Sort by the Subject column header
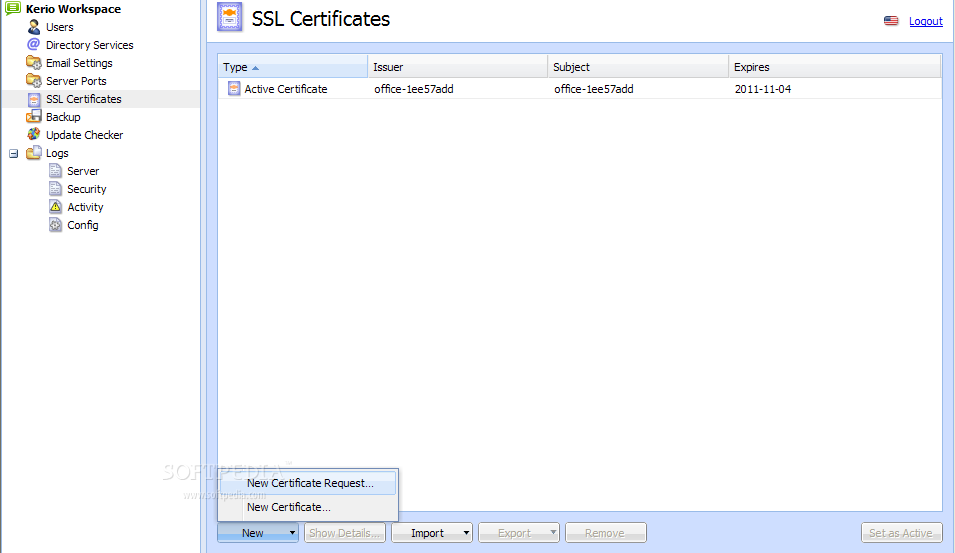This screenshot has height=553, width=955. tap(638, 67)
